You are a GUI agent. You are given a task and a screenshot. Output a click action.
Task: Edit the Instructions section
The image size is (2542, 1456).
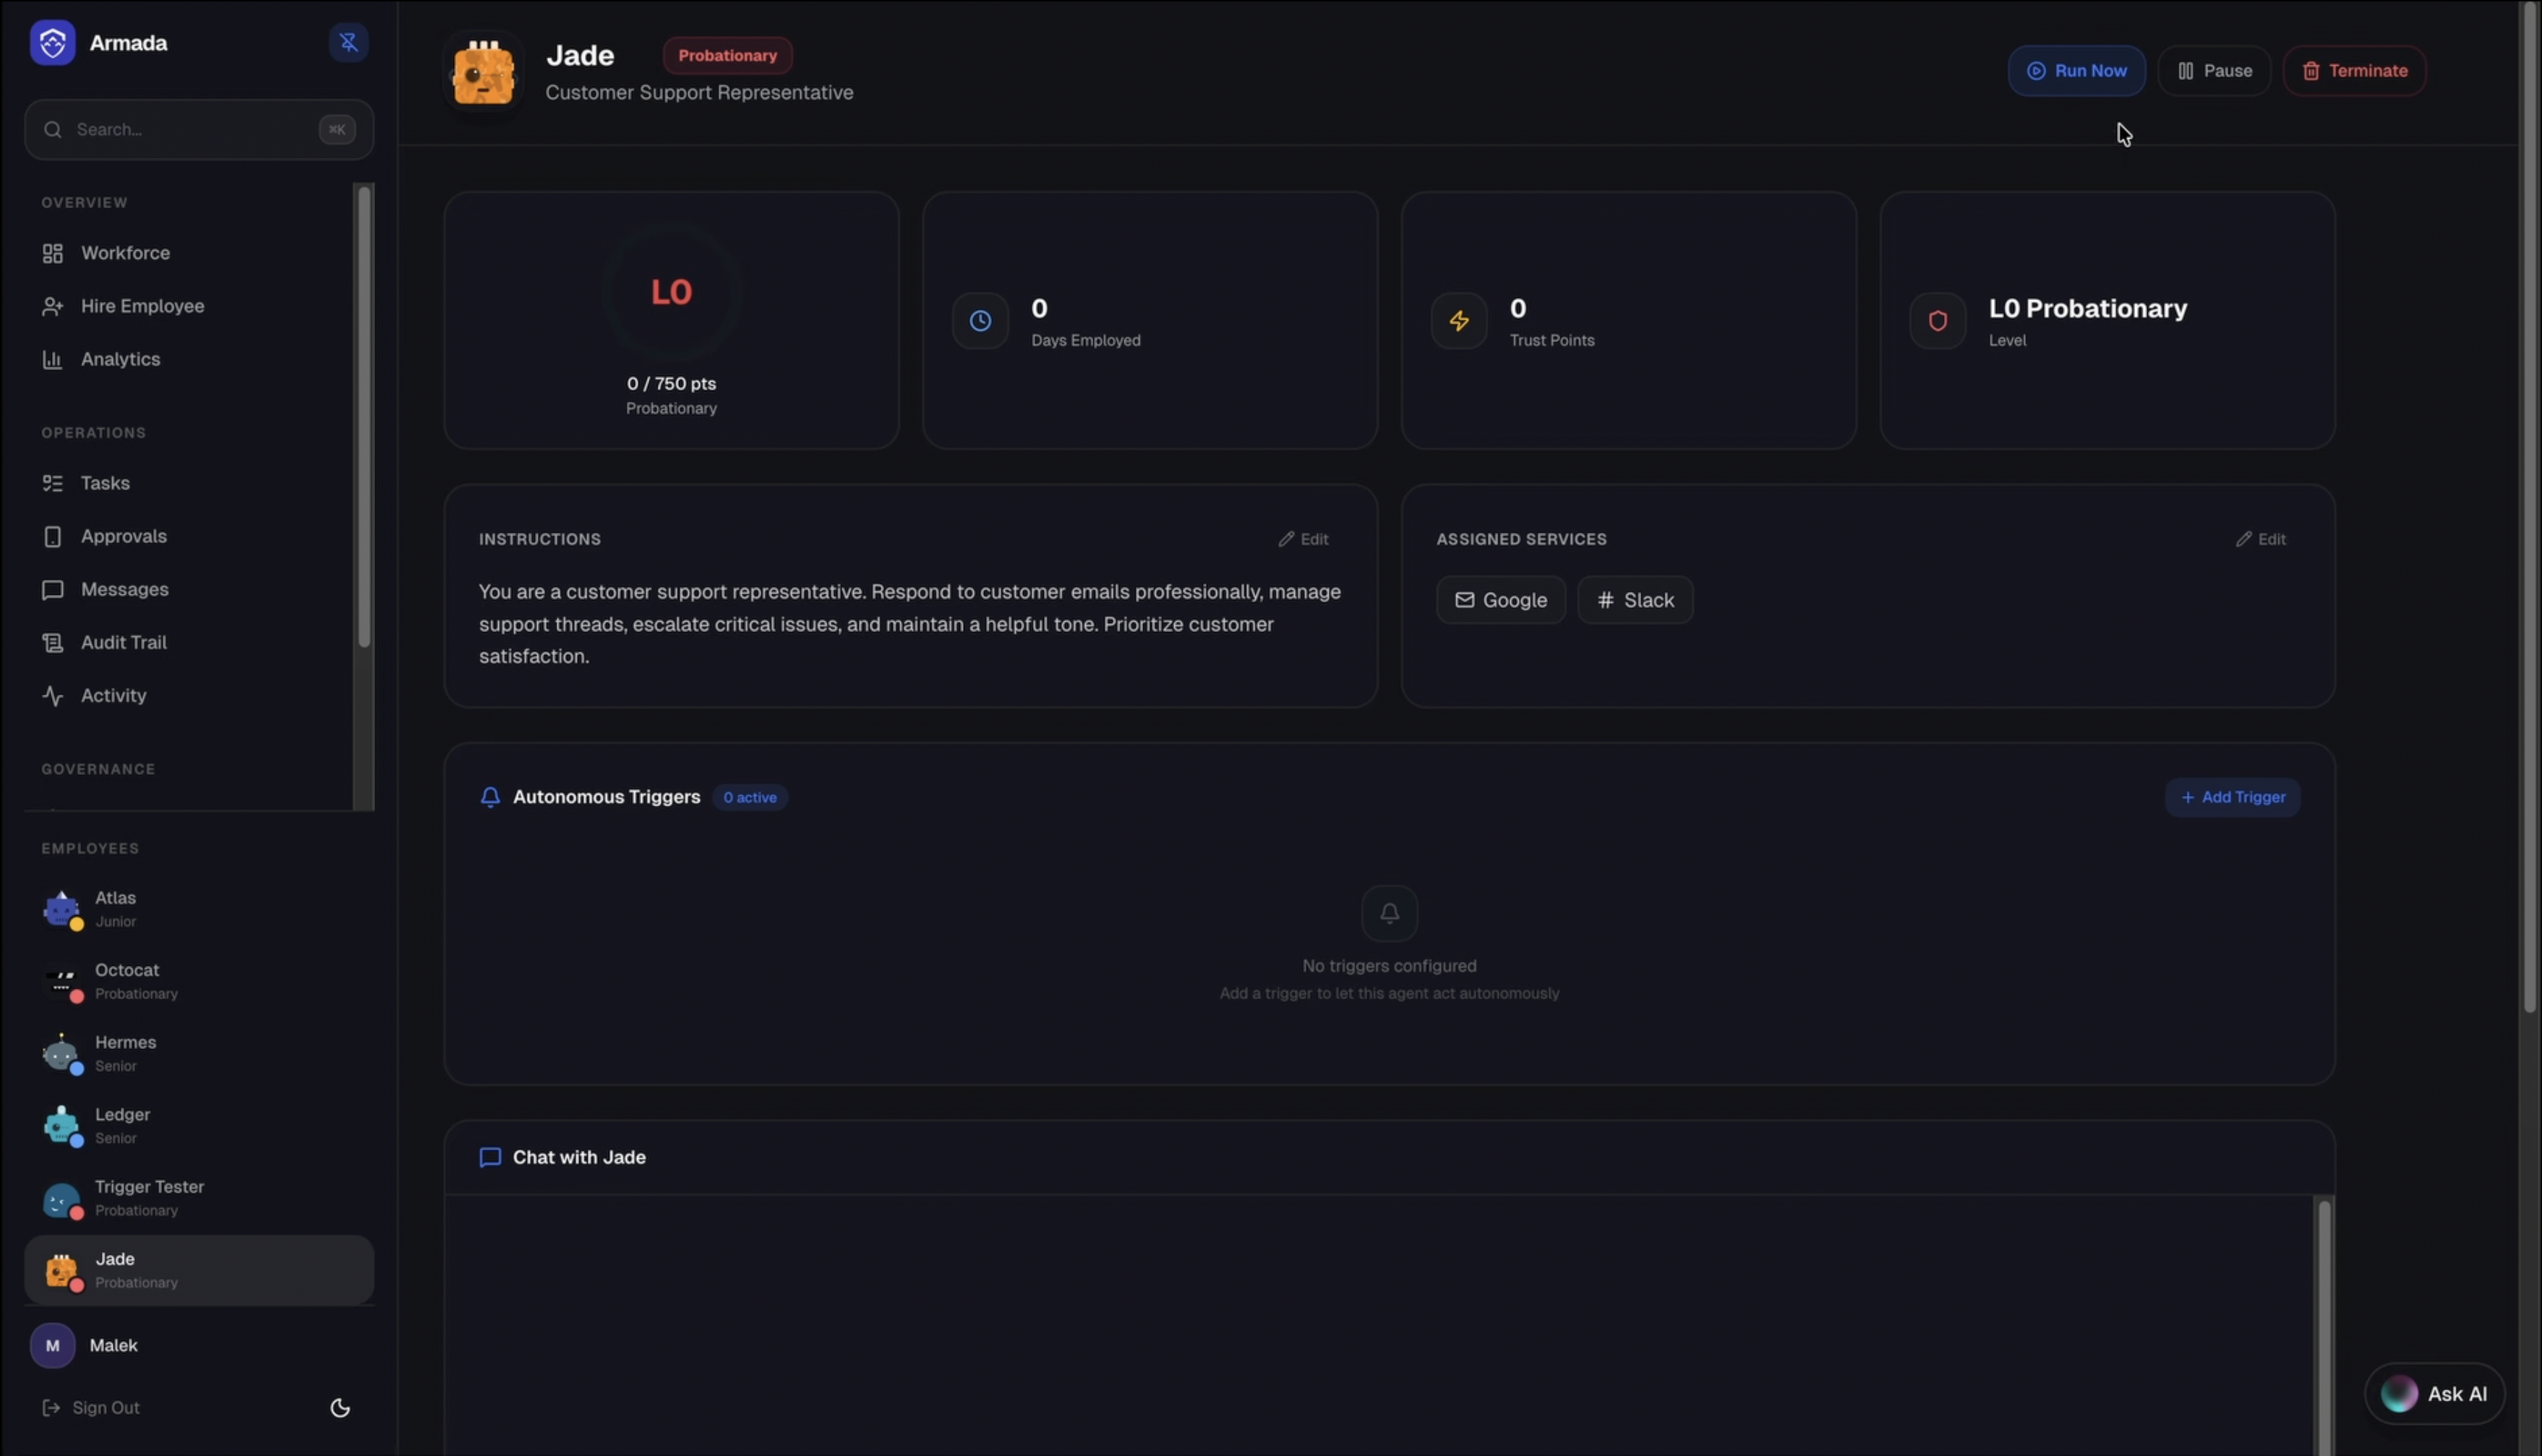pos(1303,539)
